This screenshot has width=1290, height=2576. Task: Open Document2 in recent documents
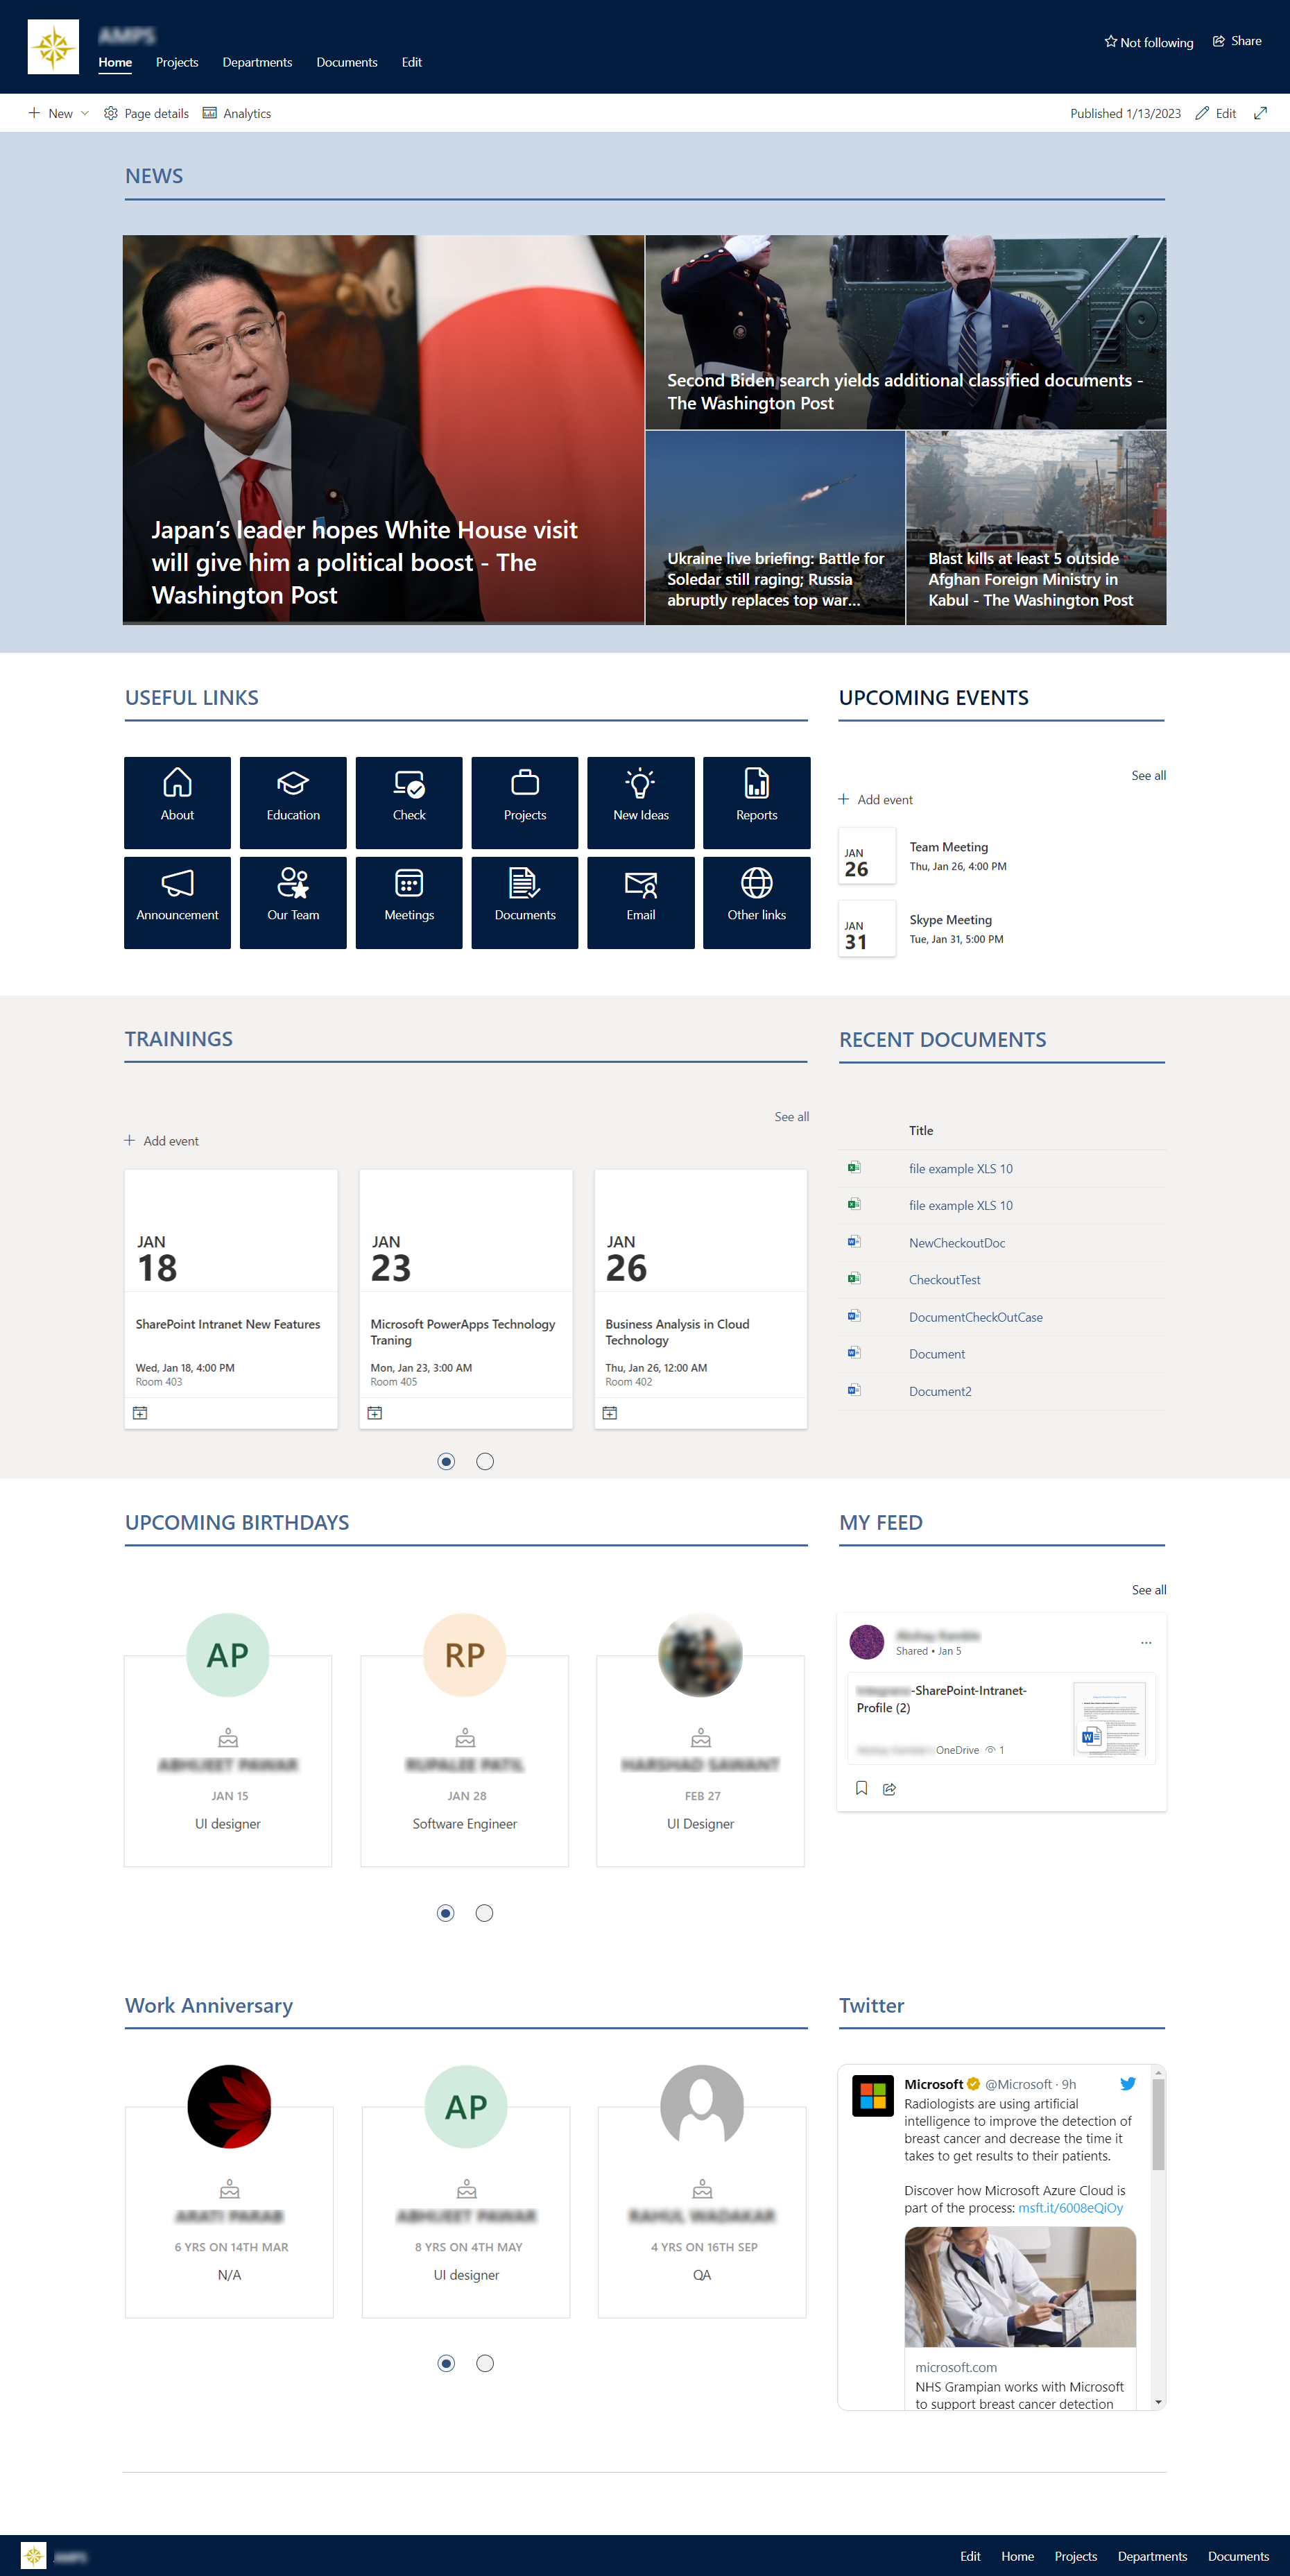point(940,1390)
